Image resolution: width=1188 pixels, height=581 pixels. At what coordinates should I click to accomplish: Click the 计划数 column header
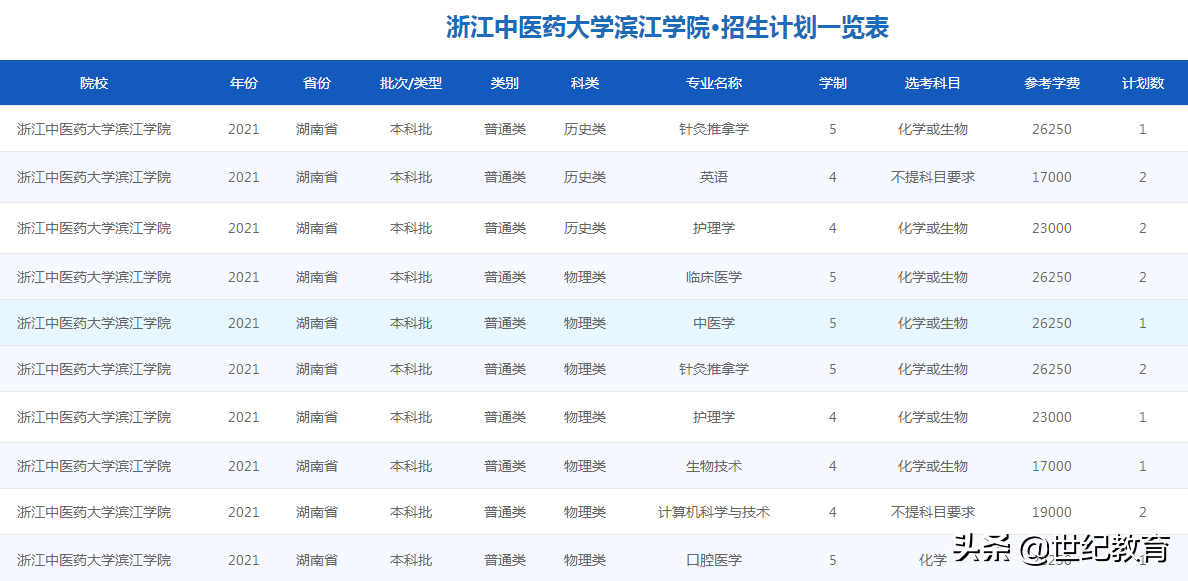tap(1142, 83)
